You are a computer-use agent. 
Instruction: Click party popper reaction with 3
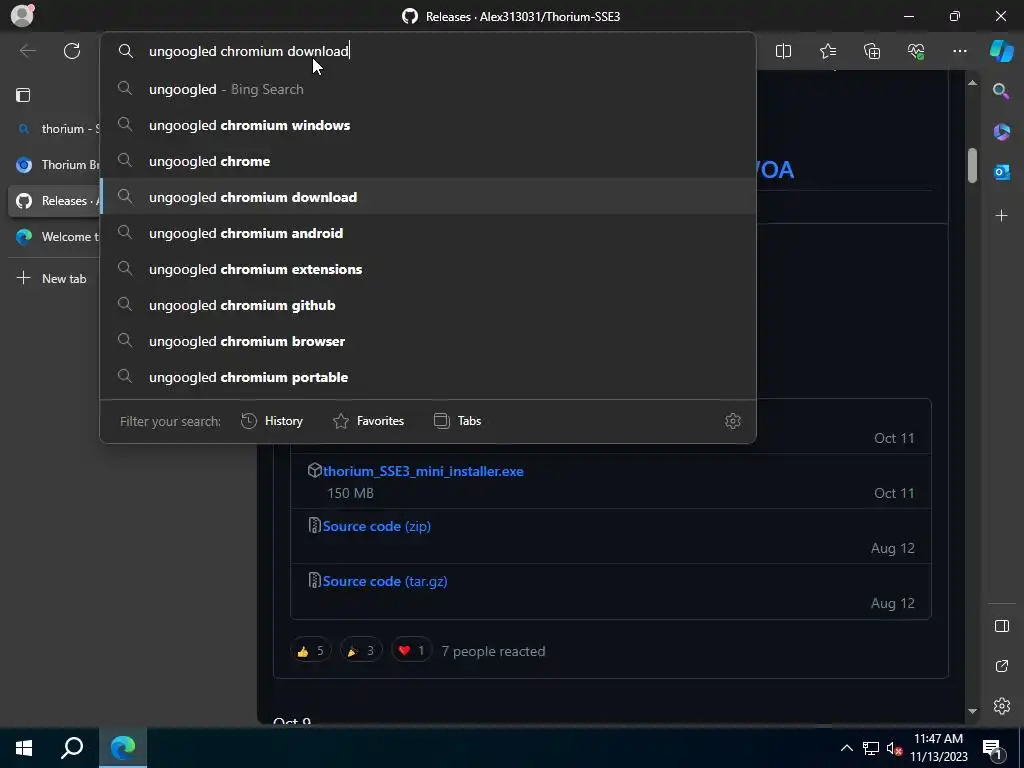361,650
